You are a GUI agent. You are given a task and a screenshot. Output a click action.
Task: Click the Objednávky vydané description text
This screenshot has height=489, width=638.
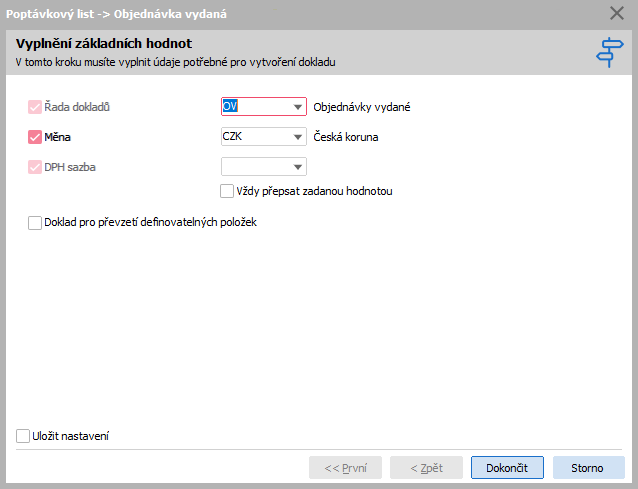point(362,107)
